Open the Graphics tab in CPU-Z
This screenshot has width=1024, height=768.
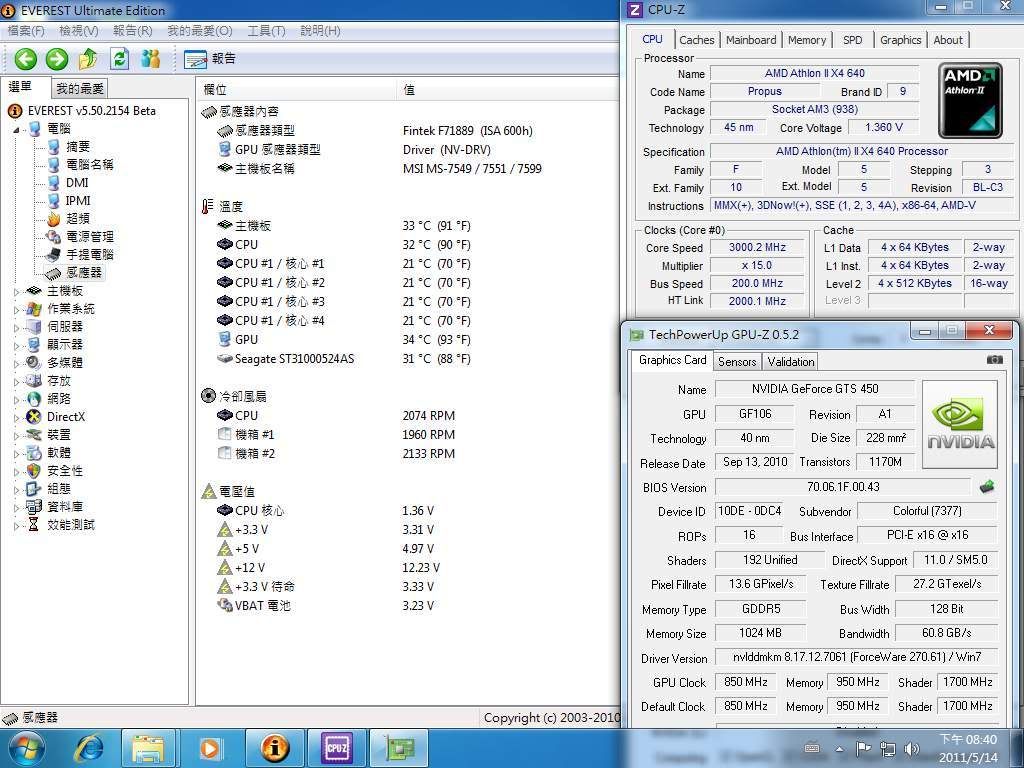(x=901, y=40)
